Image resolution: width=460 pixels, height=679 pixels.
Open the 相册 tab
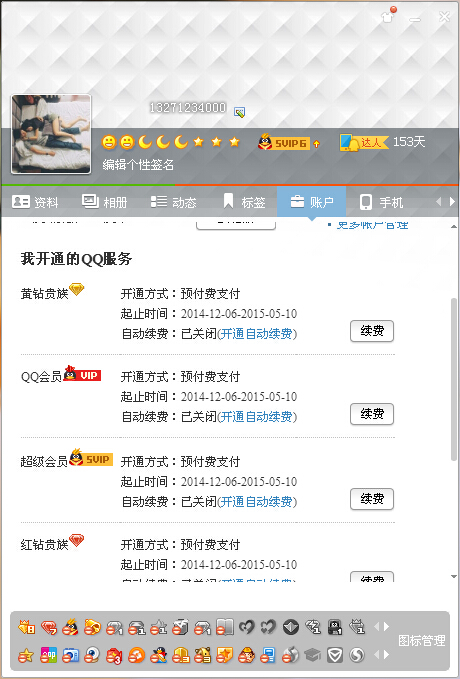tap(104, 202)
